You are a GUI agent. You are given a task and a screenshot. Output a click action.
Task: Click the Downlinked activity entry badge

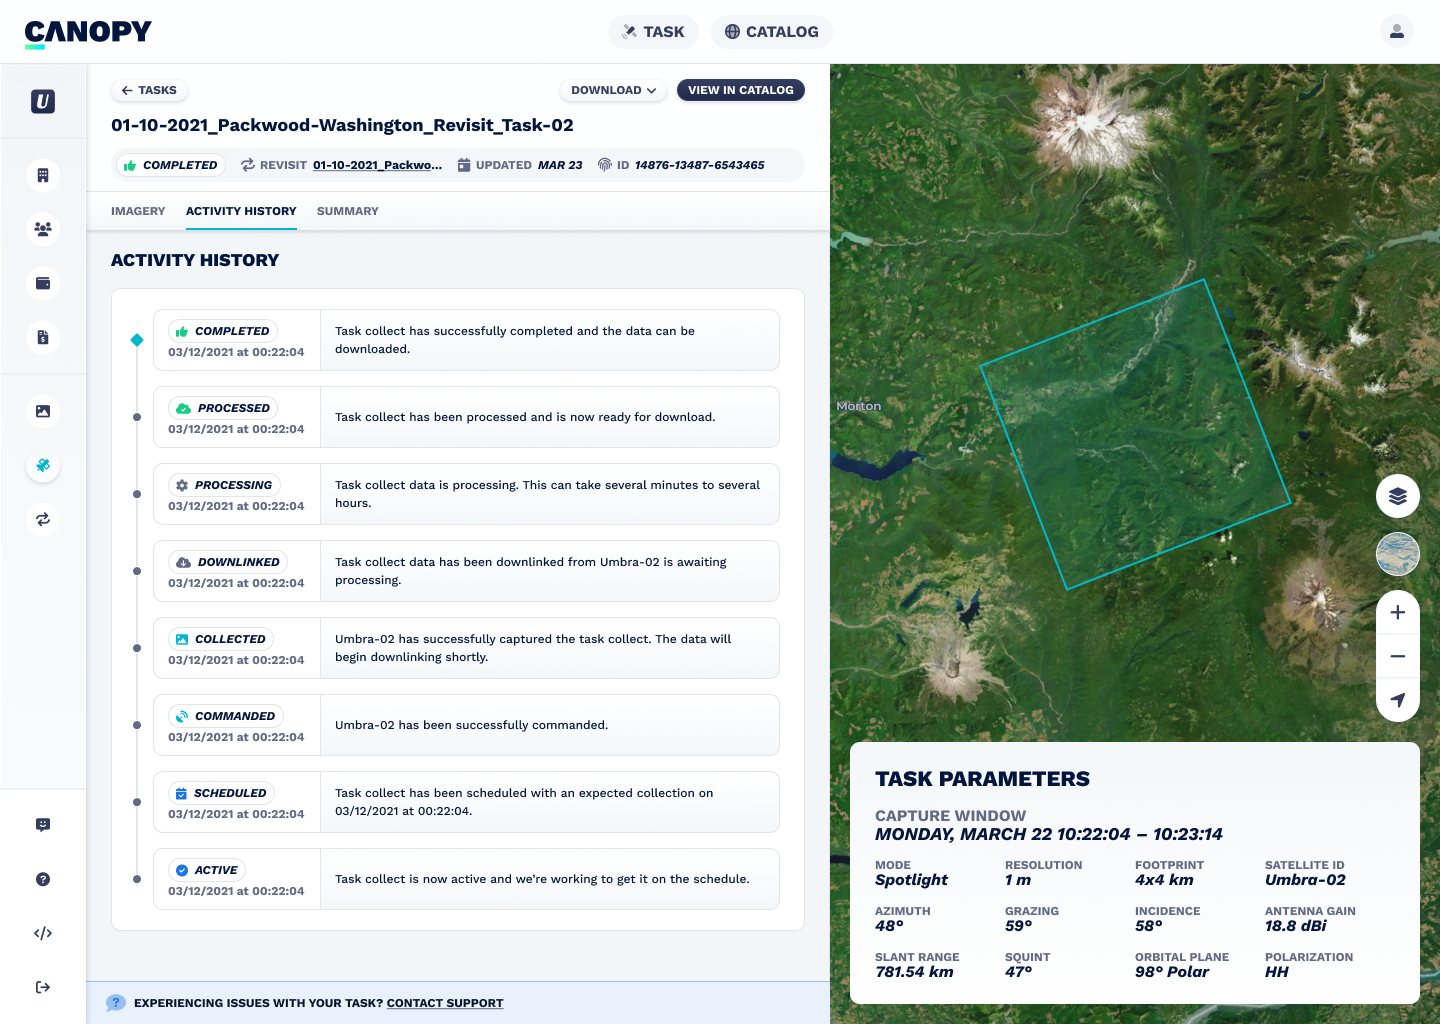(228, 562)
